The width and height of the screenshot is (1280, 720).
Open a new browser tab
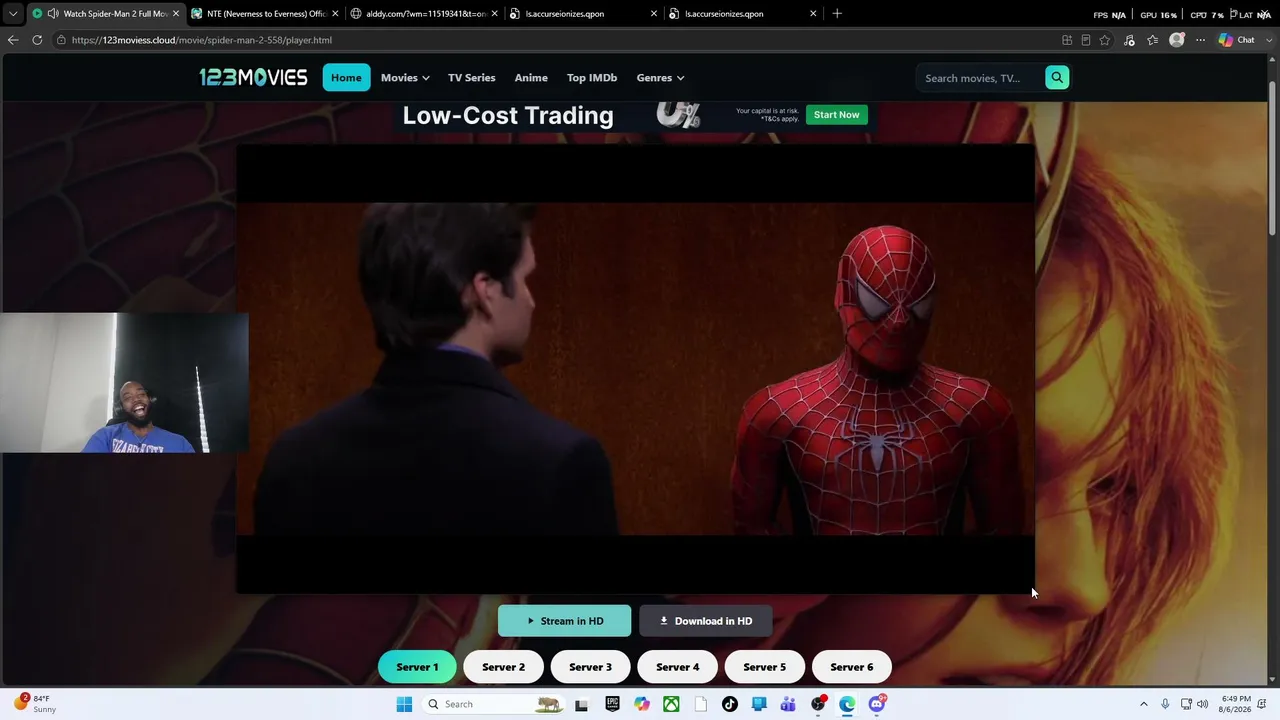point(837,14)
